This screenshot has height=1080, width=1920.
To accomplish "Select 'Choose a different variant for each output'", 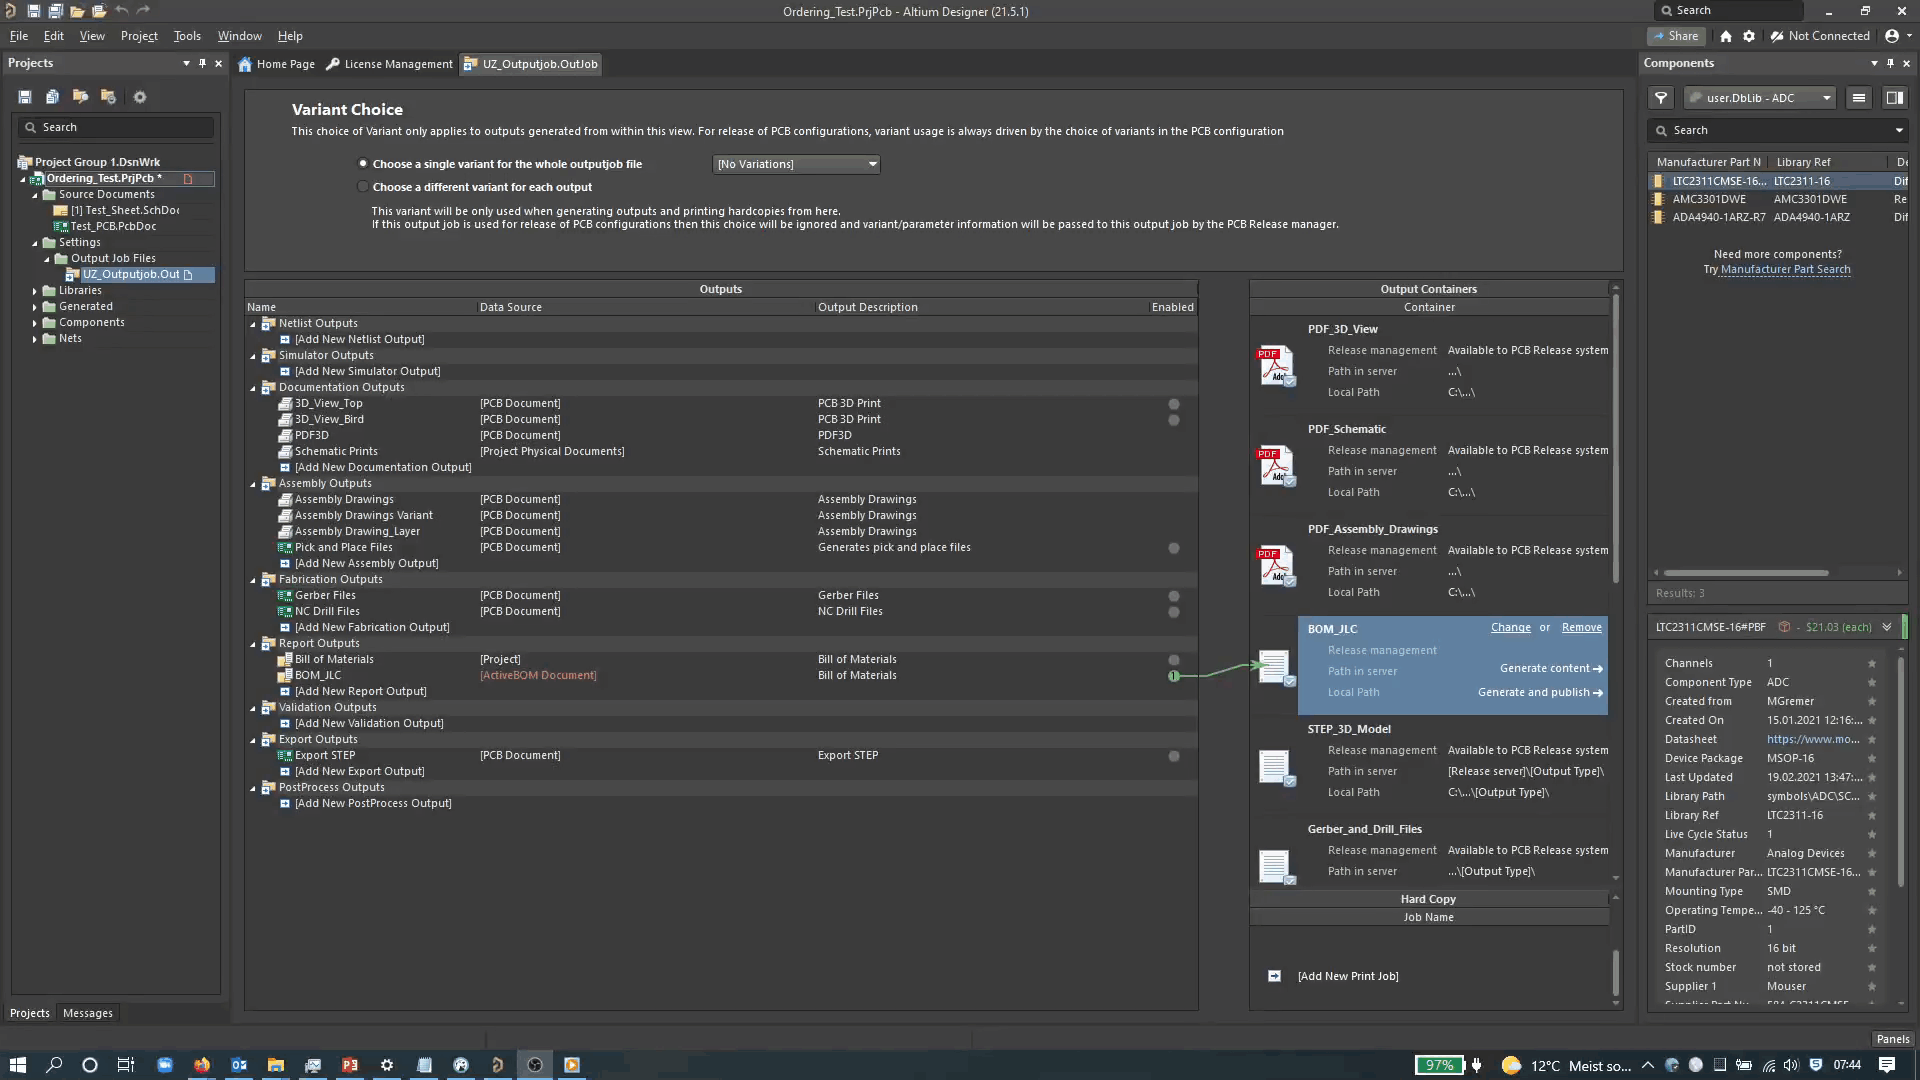I will point(363,187).
